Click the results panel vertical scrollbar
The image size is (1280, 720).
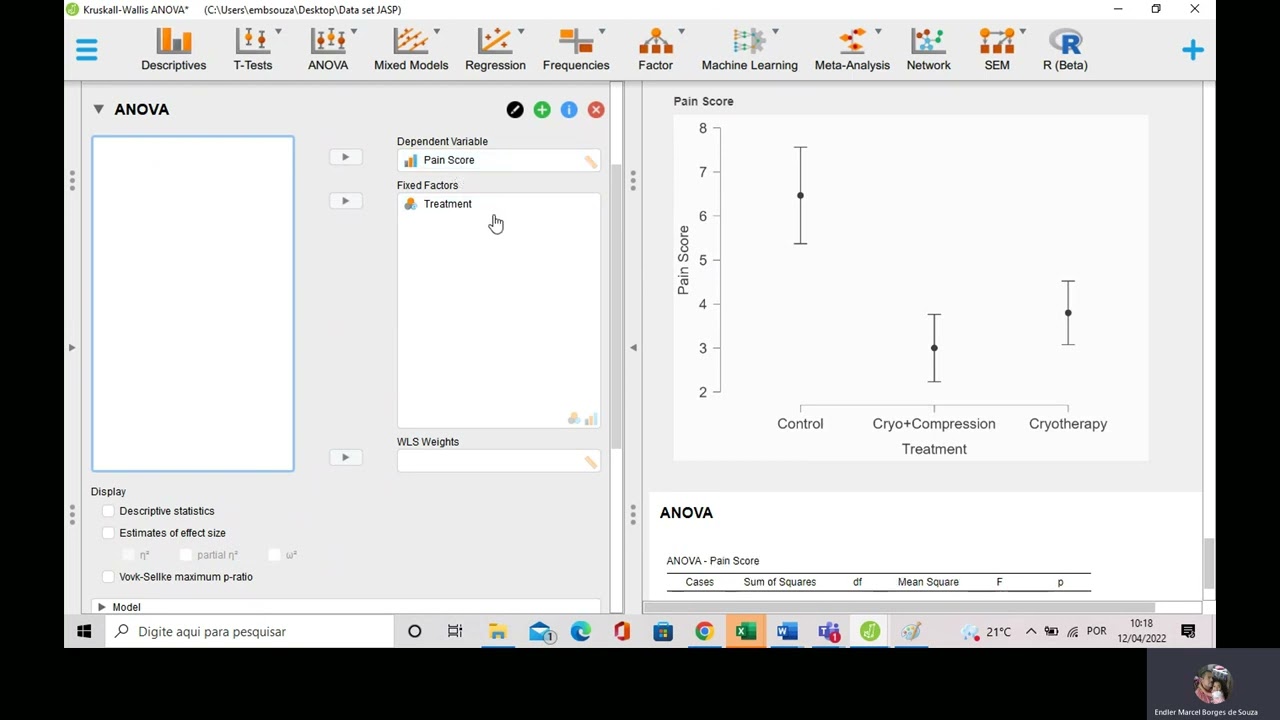coord(1208,563)
